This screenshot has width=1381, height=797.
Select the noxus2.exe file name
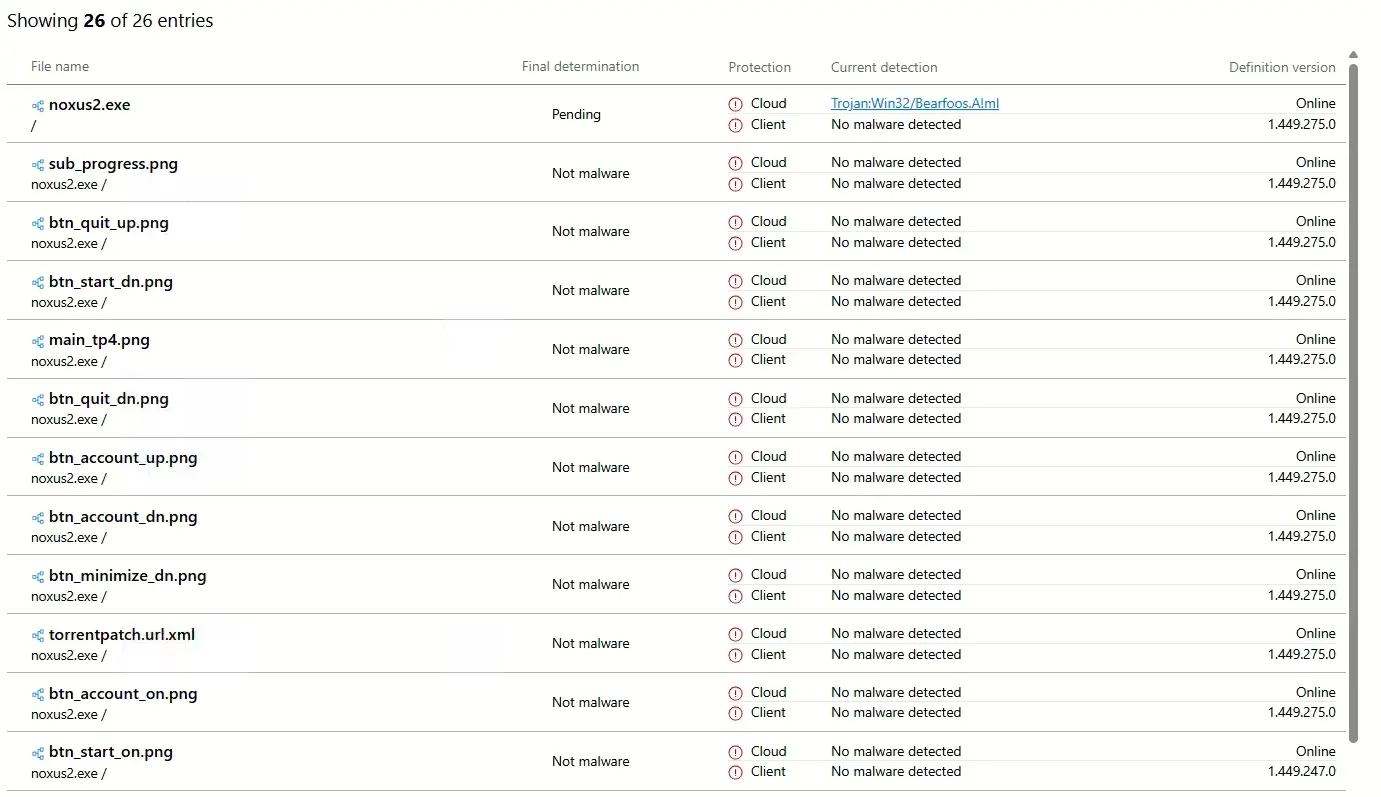(x=89, y=105)
